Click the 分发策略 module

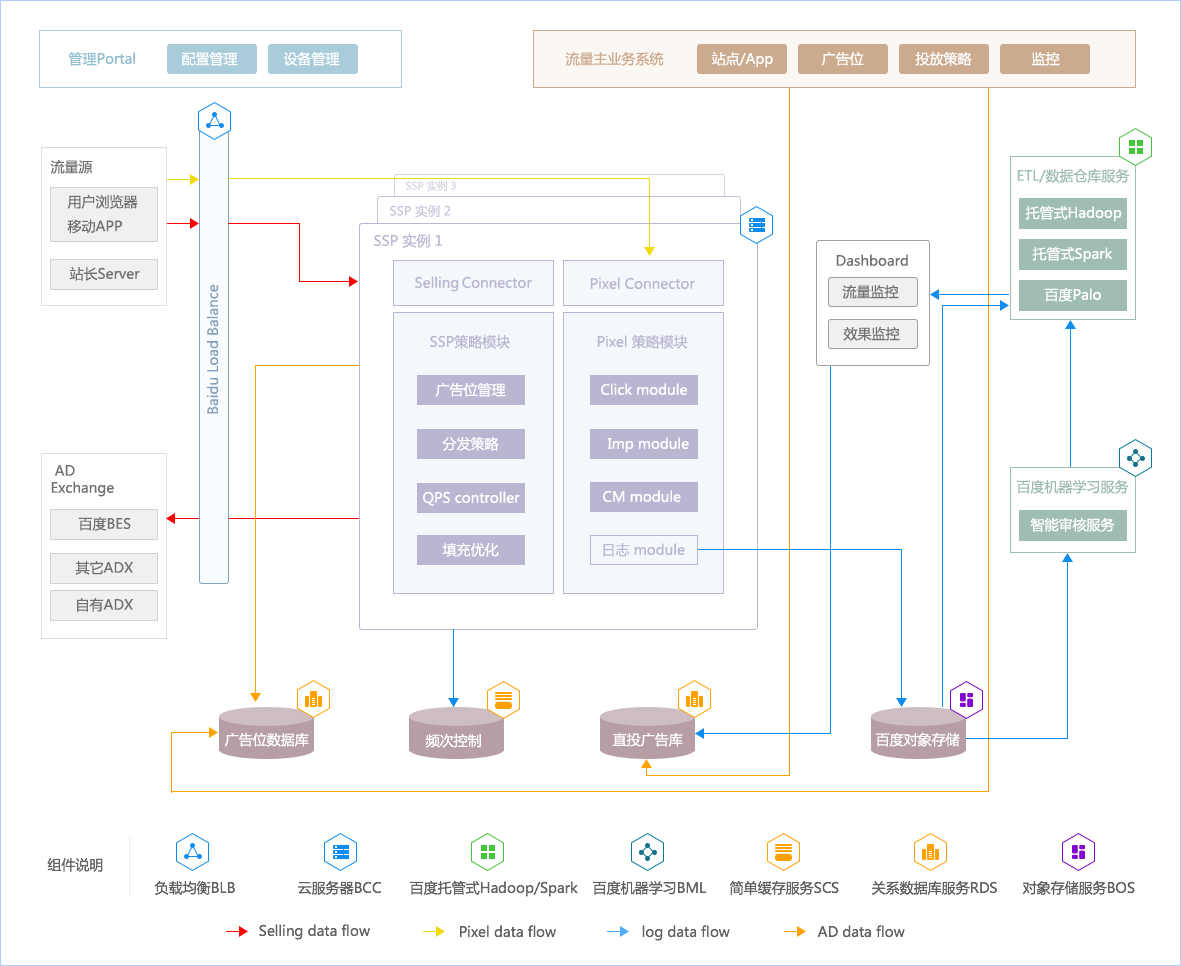(471, 444)
